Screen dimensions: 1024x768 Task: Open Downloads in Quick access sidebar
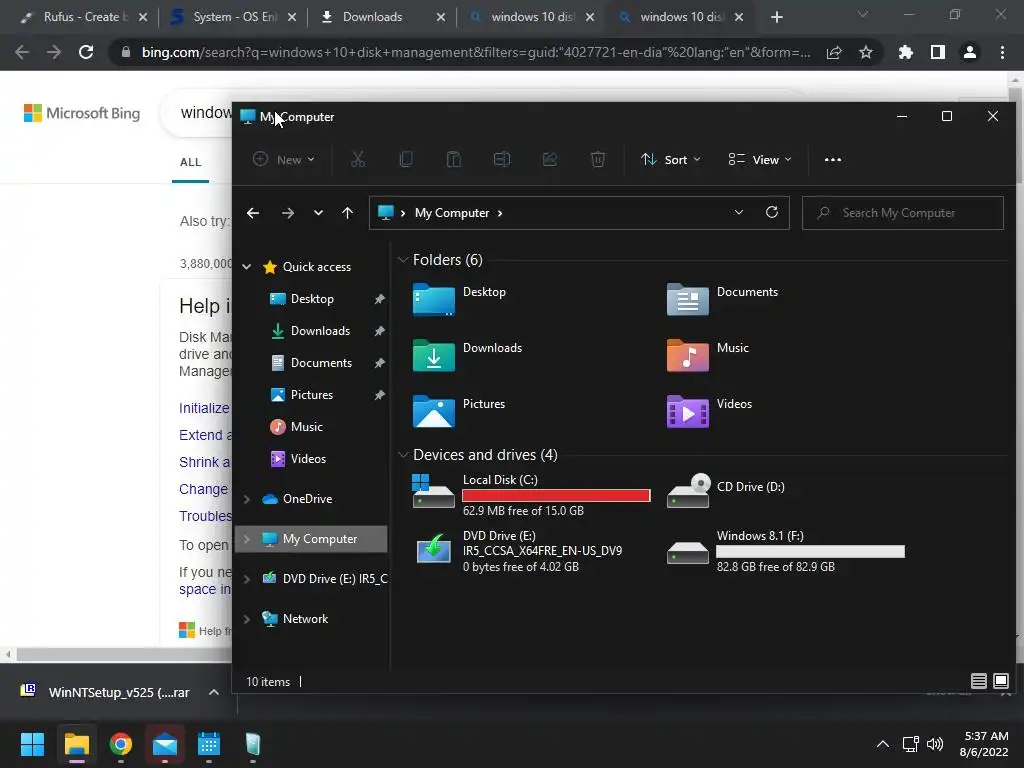pos(320,330)
